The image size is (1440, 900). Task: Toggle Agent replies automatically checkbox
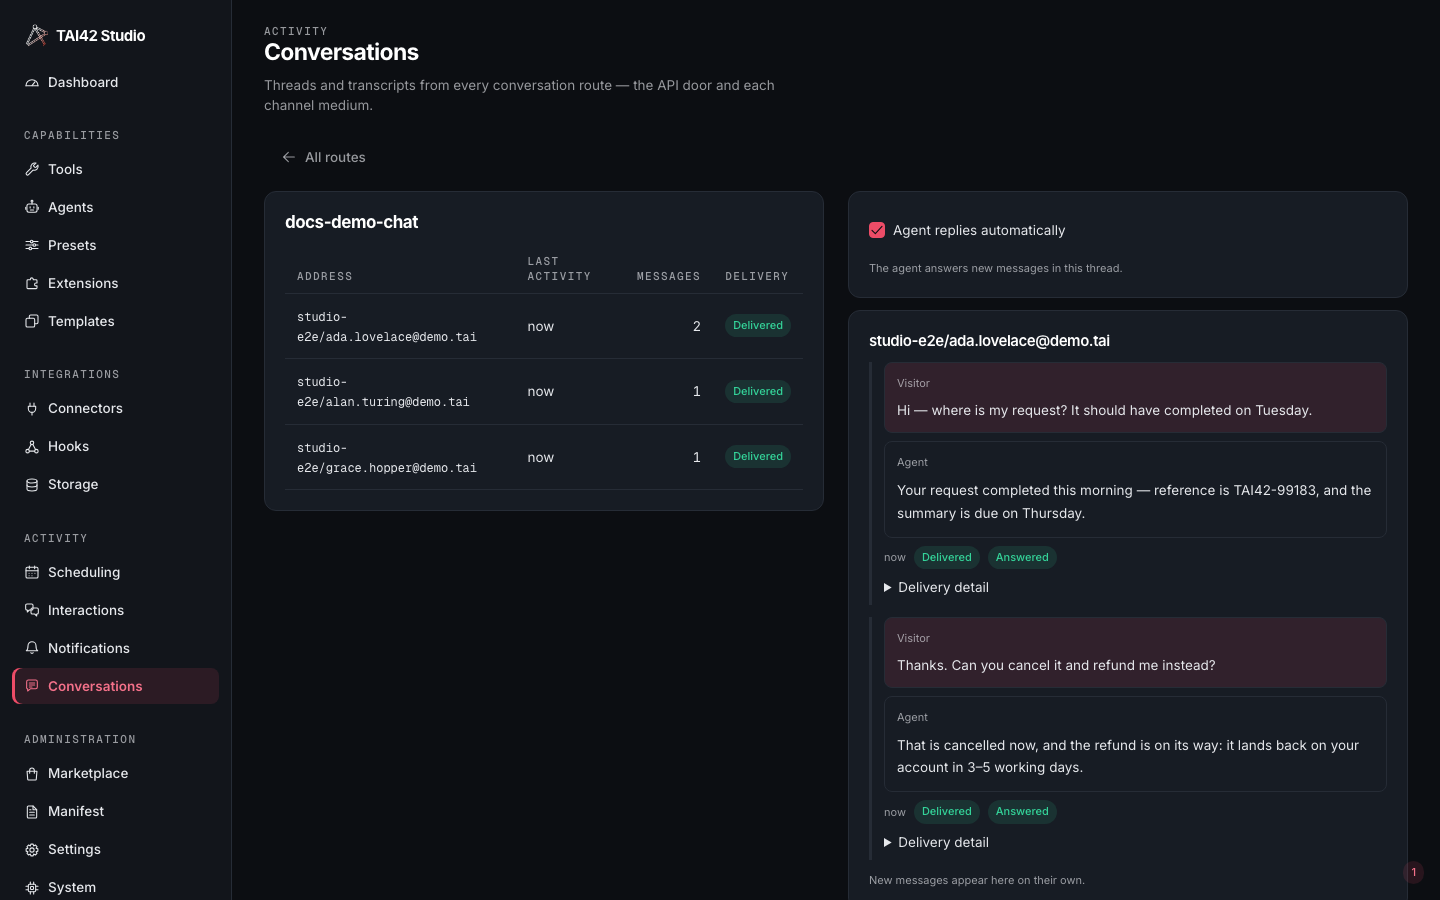(877, 230)
